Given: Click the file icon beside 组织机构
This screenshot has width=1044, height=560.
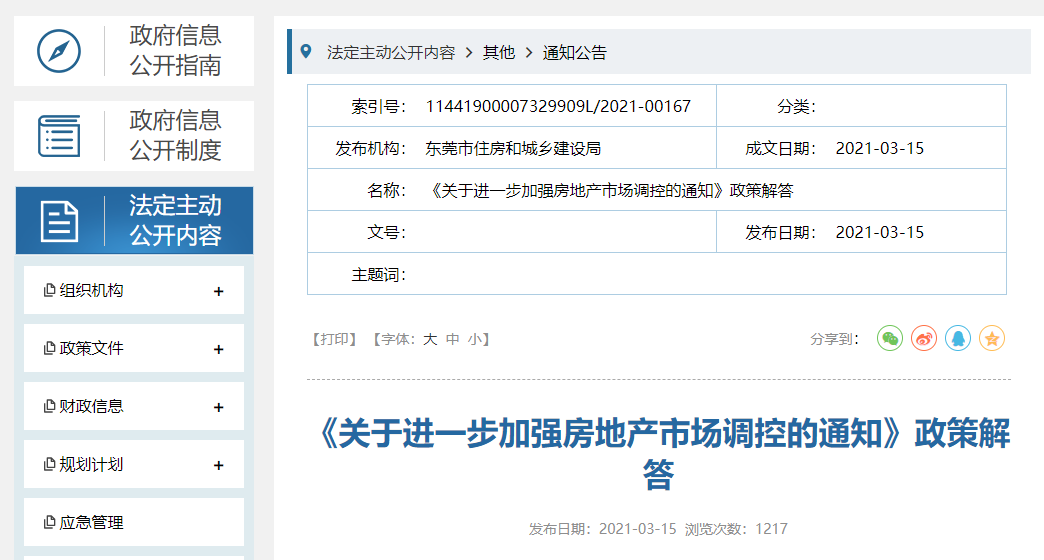Looking at the screenshot, I should coord(49,290).
